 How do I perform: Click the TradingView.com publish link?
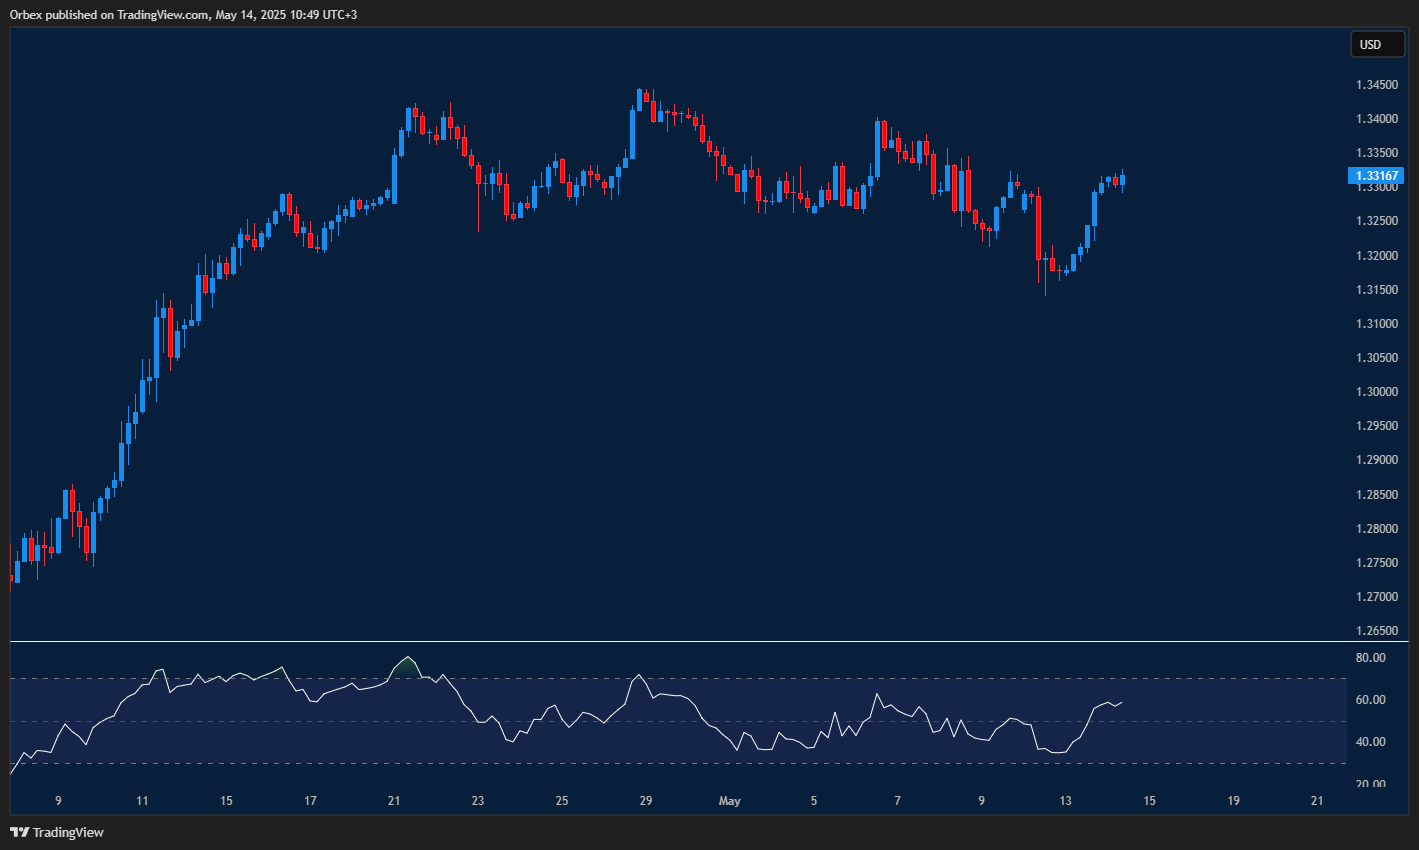pyautogui.click(x=160, y=15)
